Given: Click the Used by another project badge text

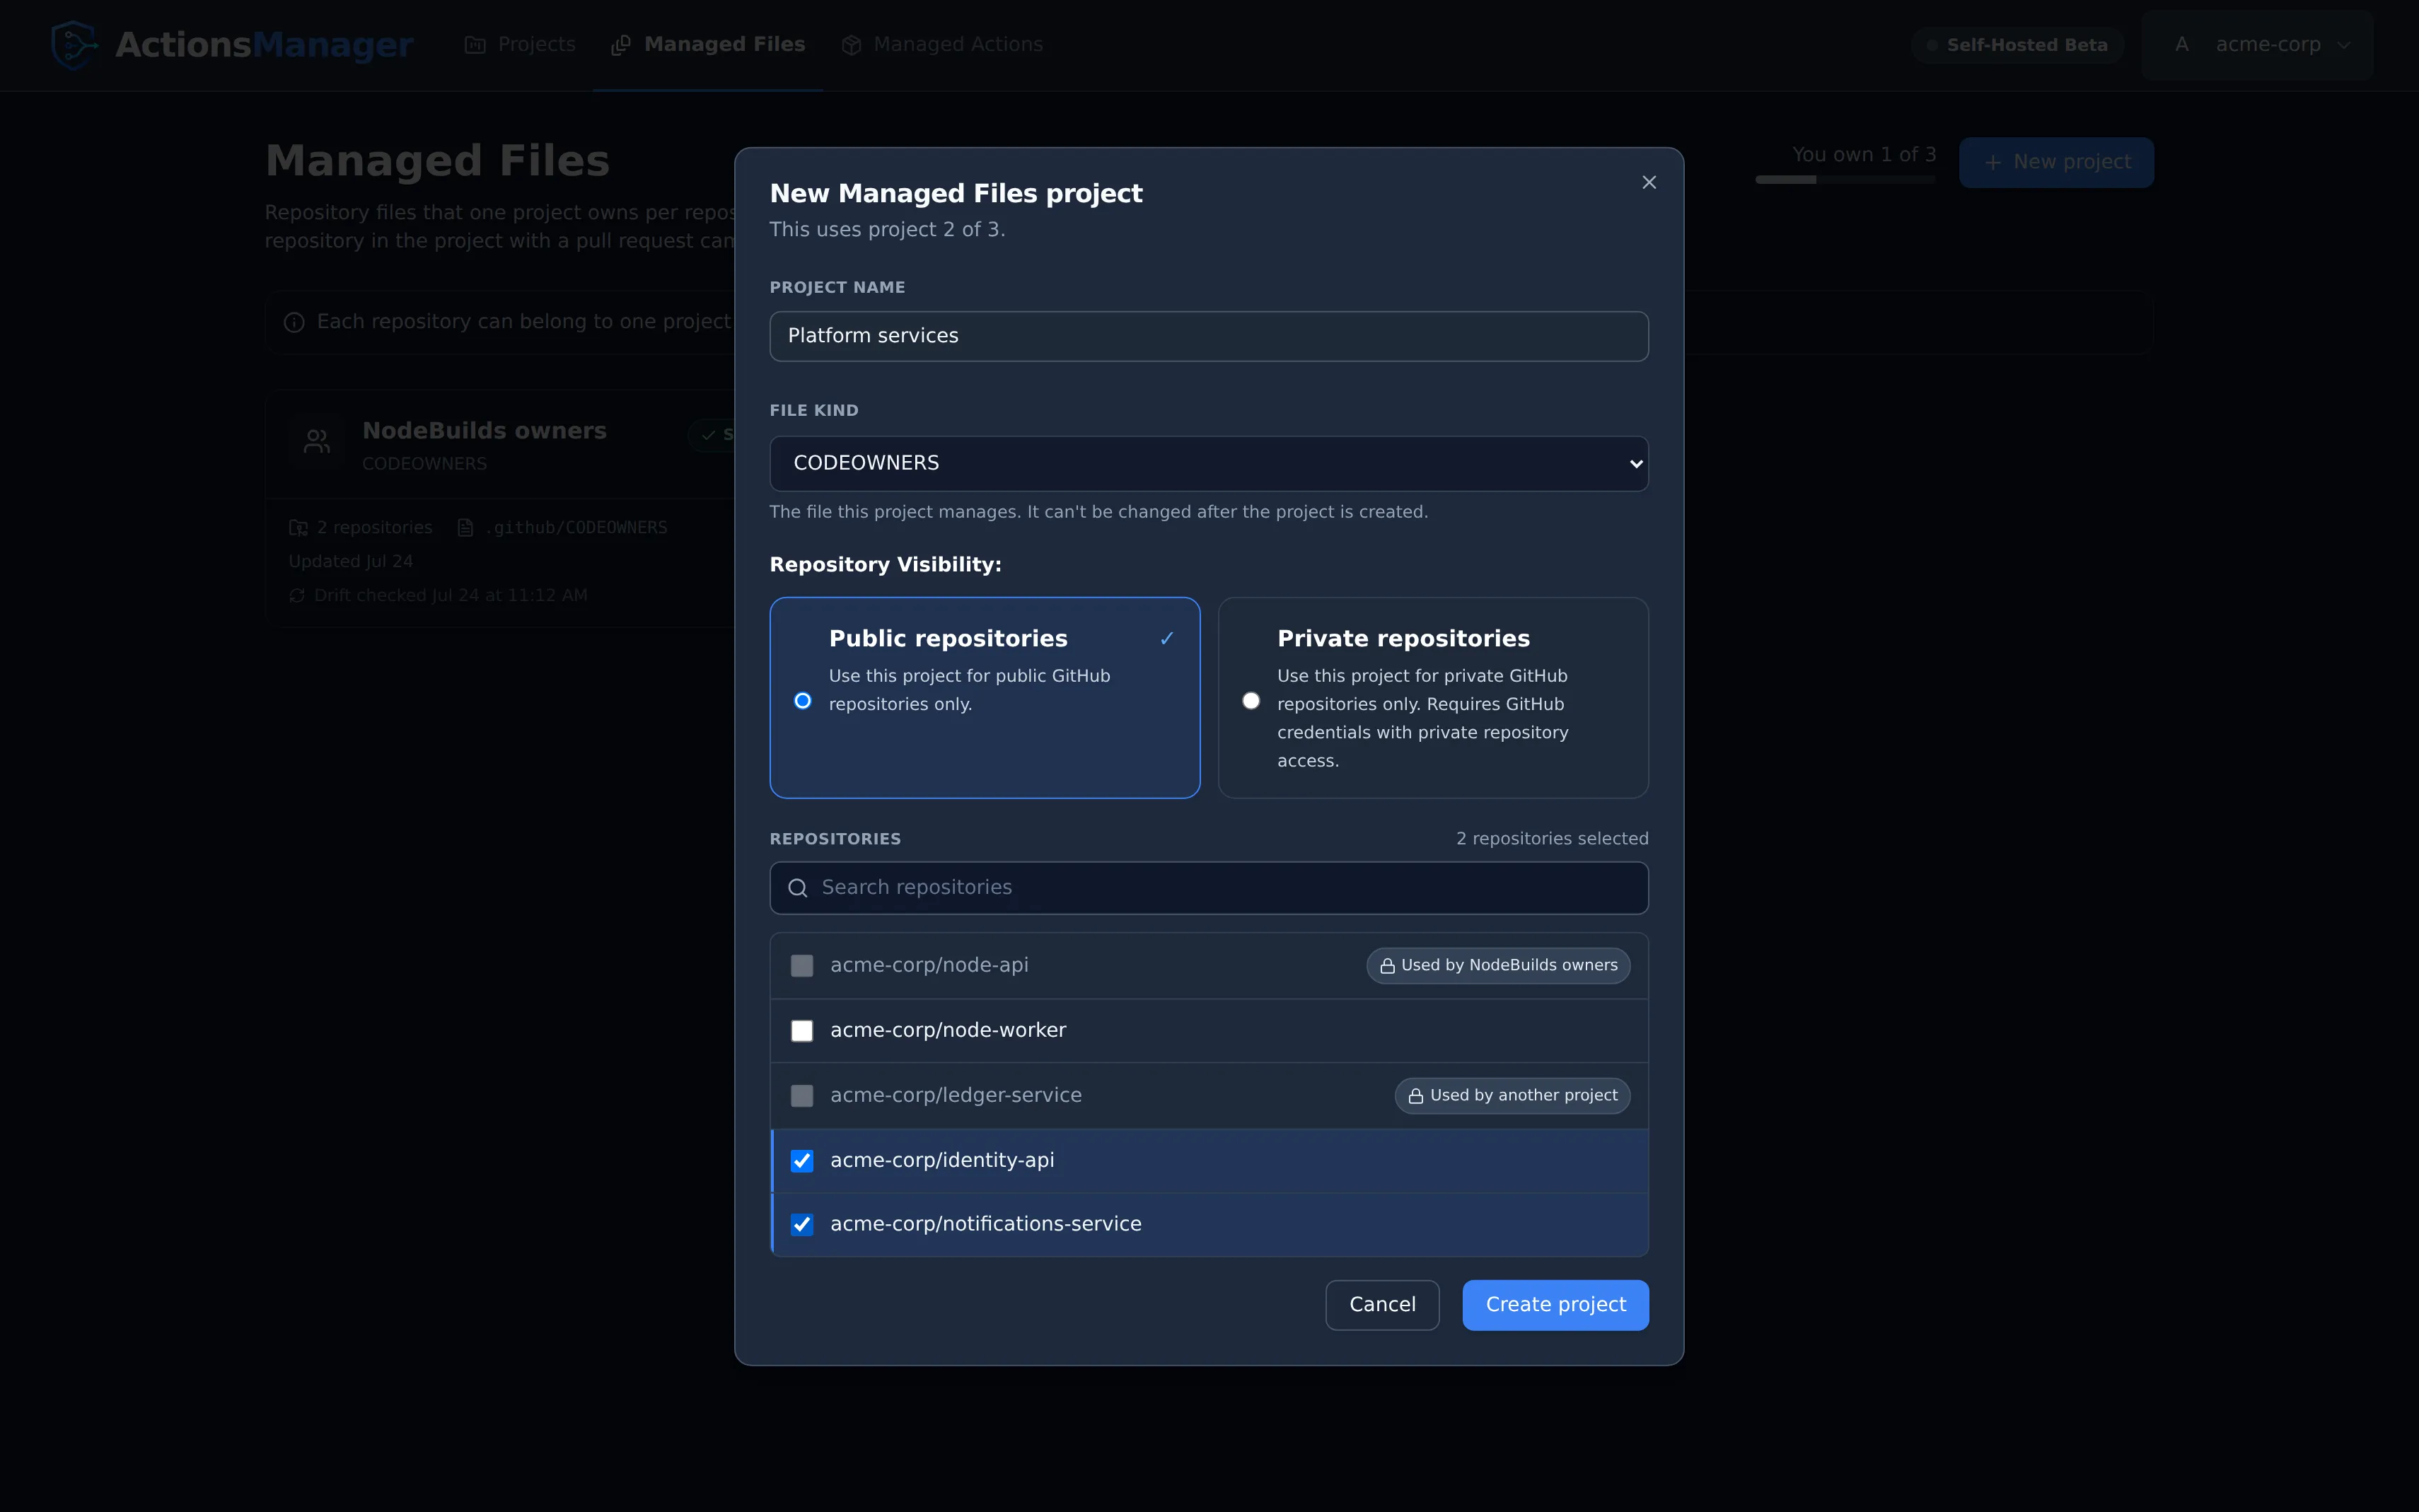Looking at the screenshot, I should point(1523,1096).
